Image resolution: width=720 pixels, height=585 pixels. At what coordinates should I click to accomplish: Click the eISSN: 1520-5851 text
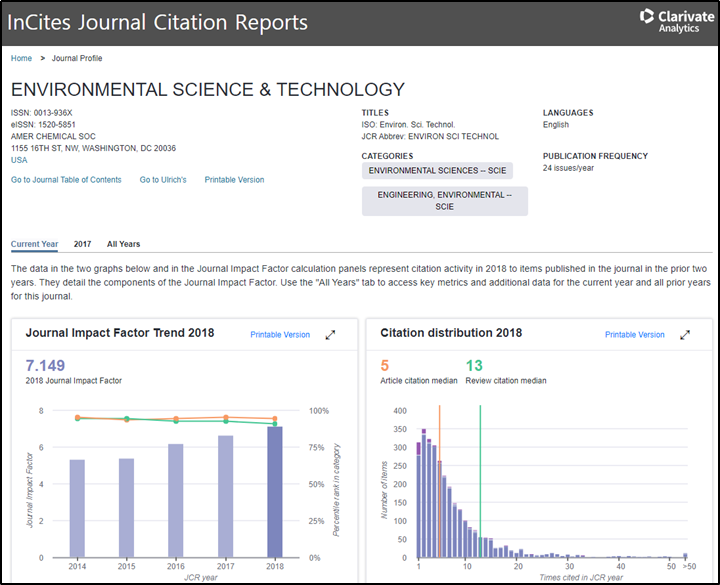click(43, 124)
